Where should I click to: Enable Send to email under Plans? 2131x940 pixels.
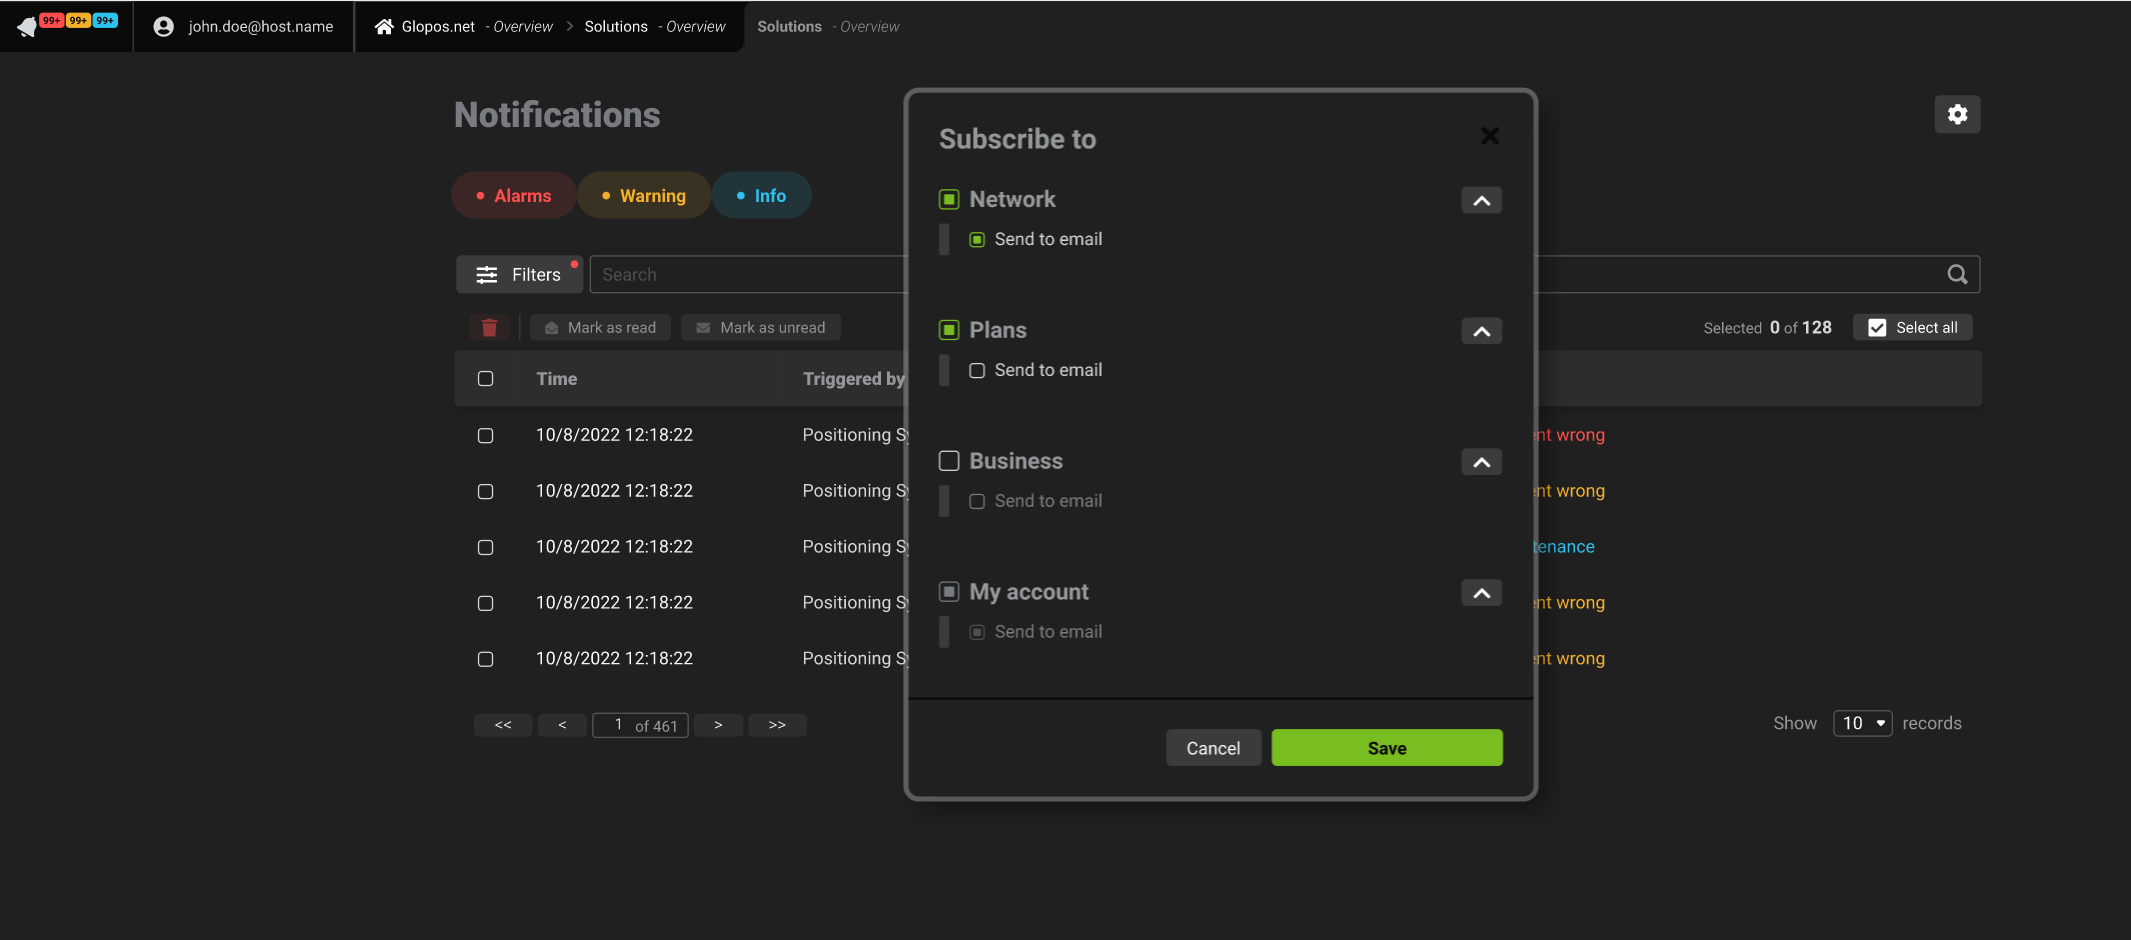click(977, 371)
